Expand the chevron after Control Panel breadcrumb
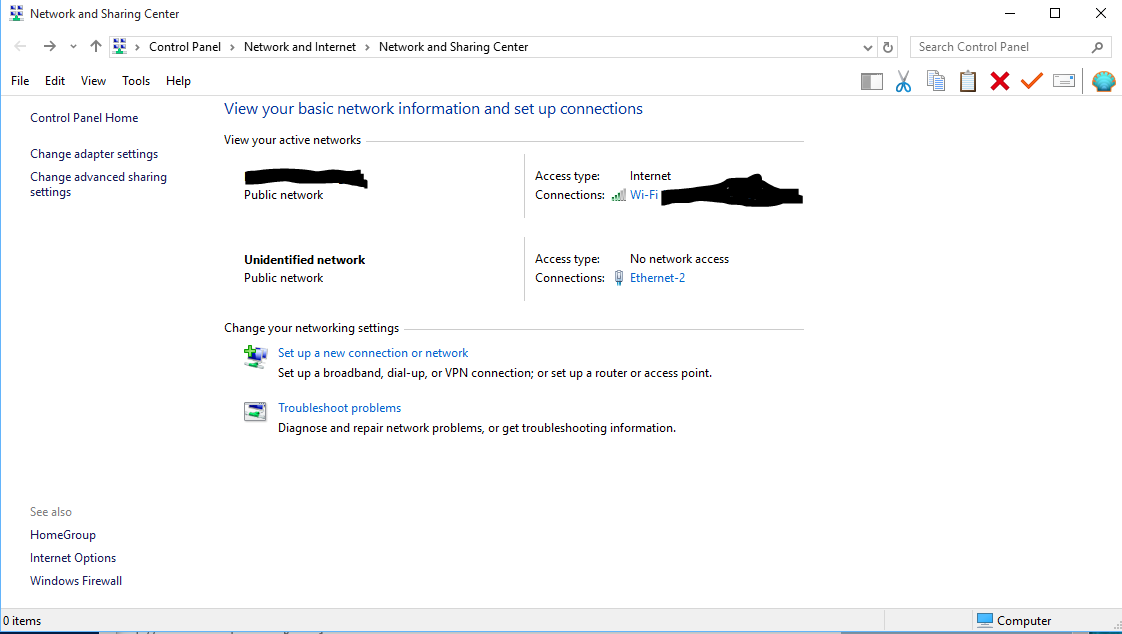 (233, 47)
